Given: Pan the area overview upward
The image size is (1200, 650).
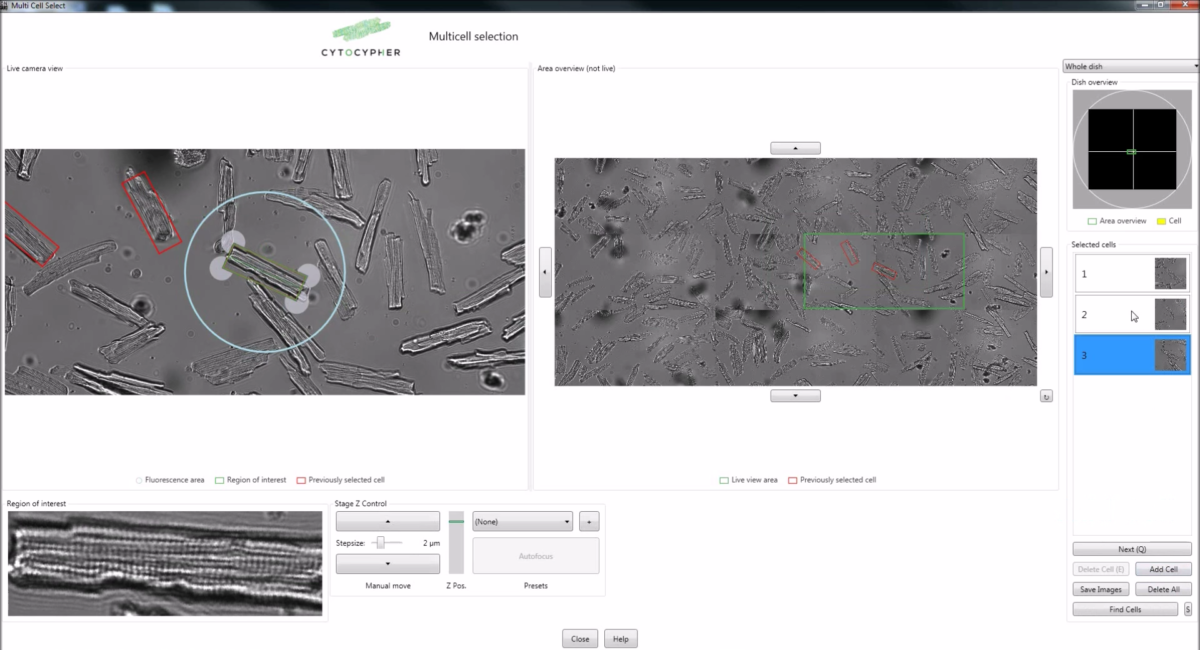Looking at the screenshot, I should point(795,147).
